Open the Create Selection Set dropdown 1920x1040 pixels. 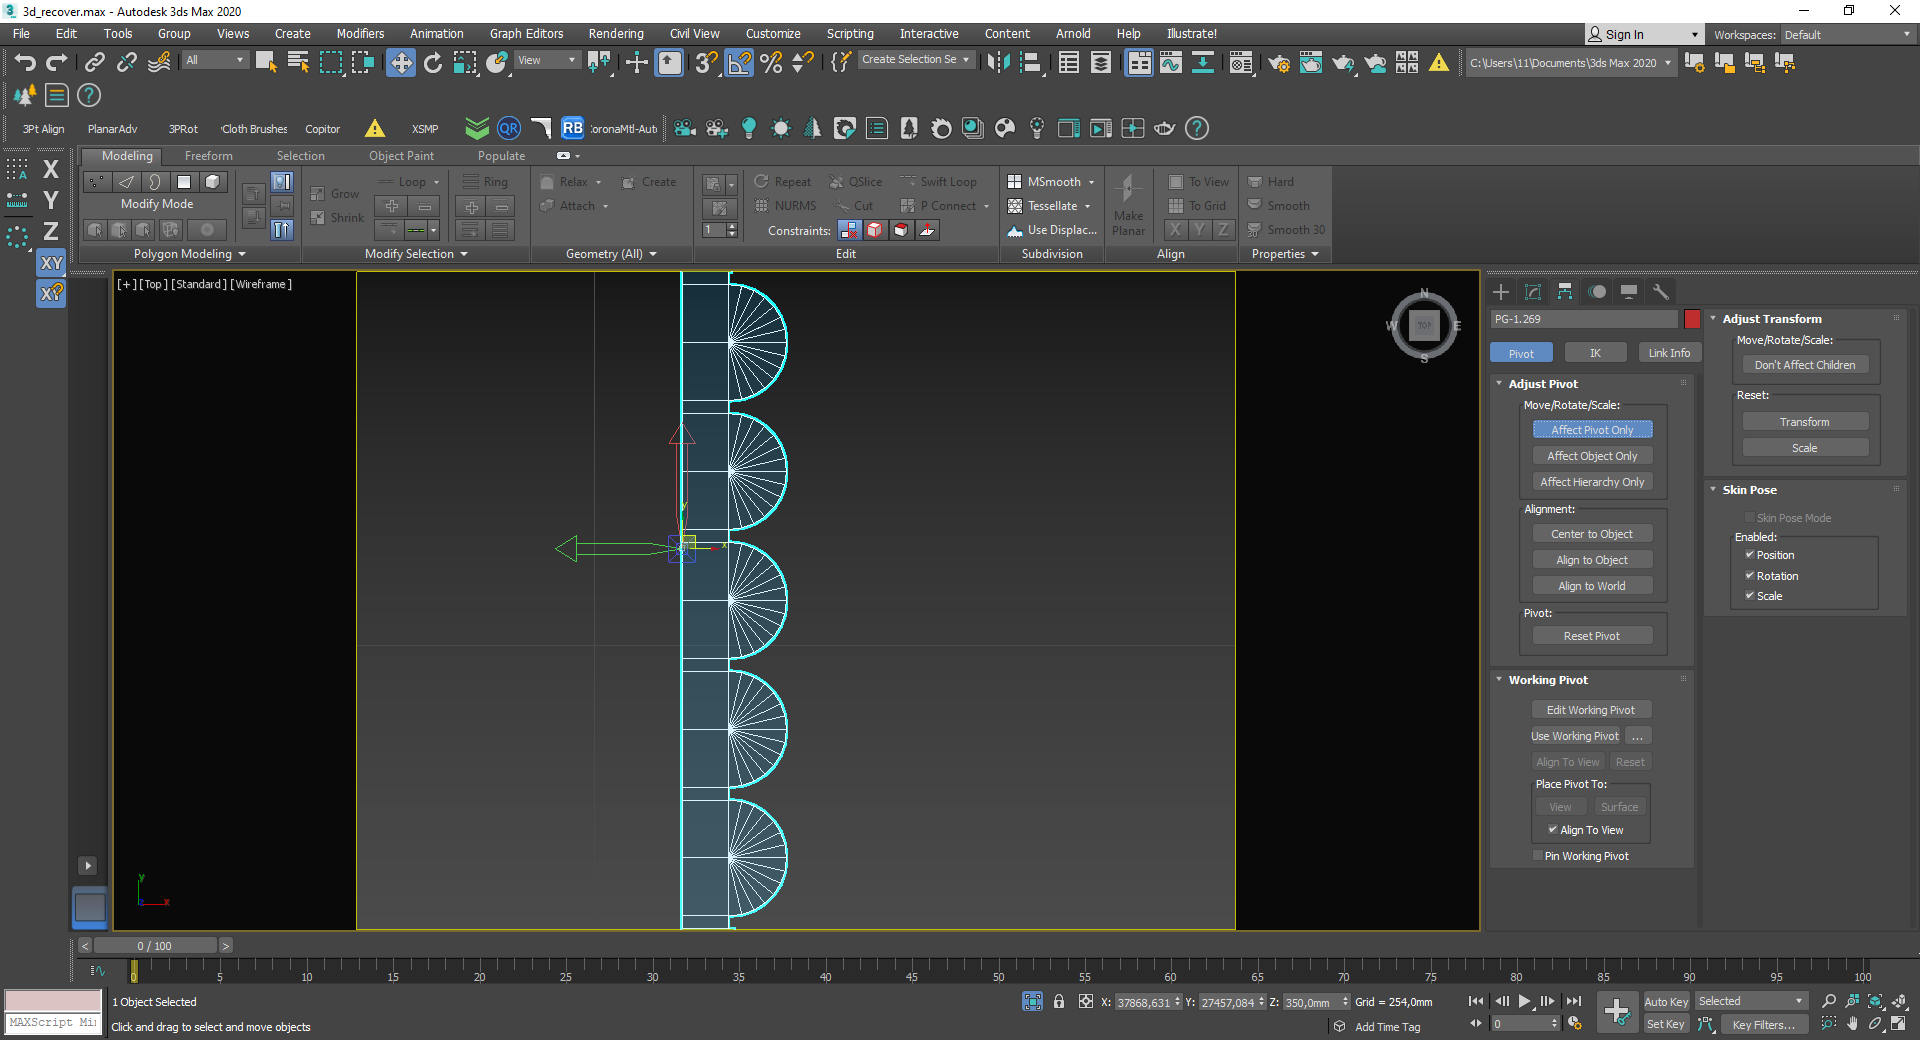coord(915,60)
